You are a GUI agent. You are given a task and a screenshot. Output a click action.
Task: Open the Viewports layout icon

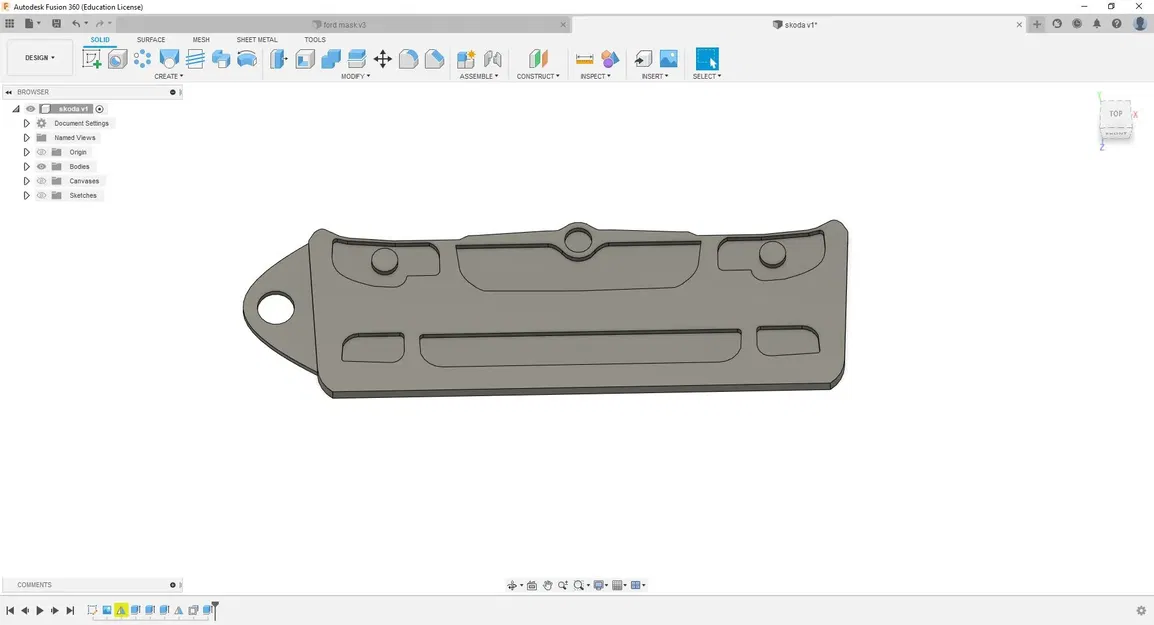point(636,585)
